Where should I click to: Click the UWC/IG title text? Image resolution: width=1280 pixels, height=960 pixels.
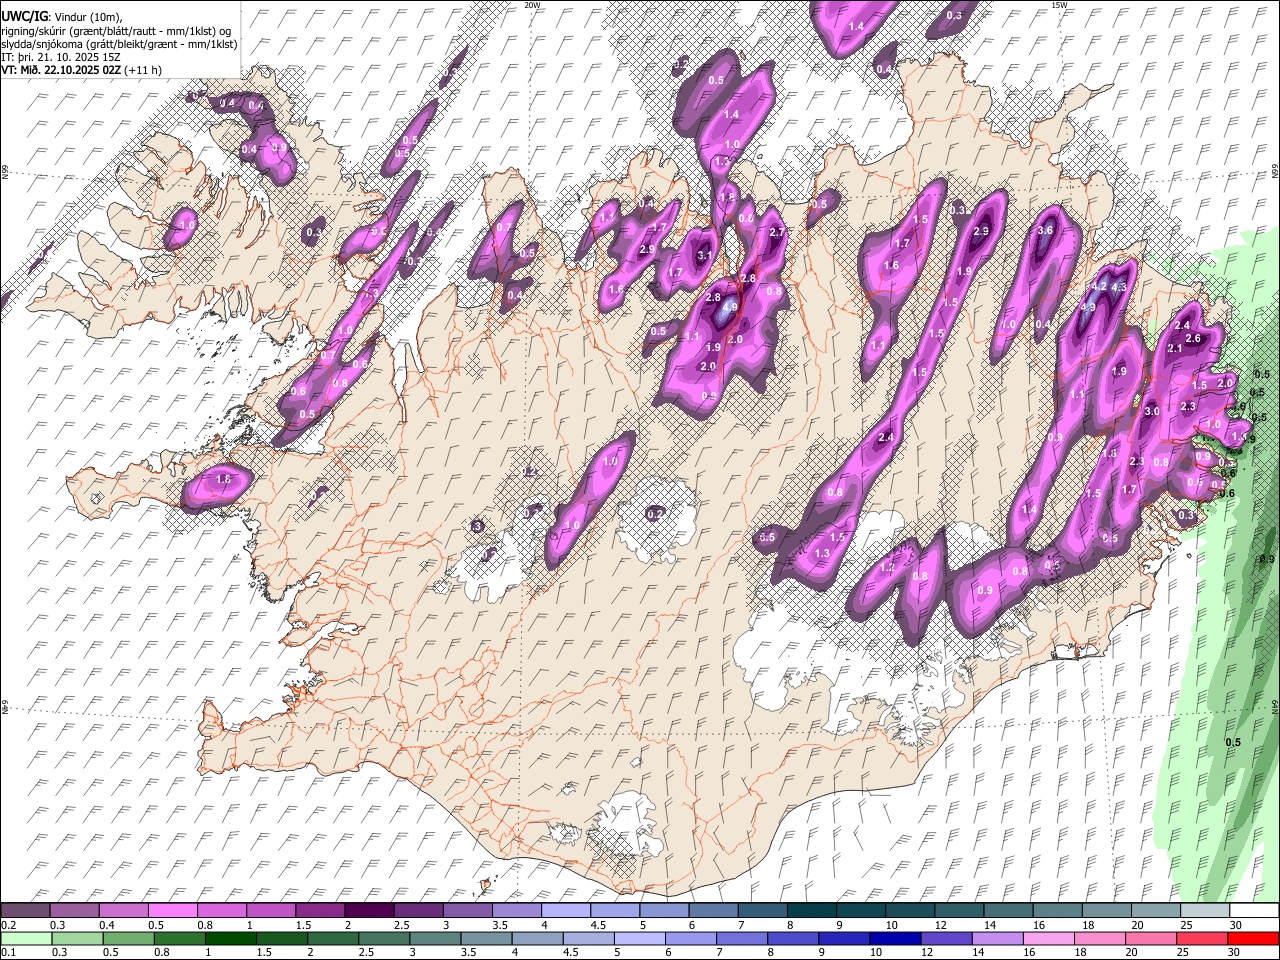coord(24,17)
